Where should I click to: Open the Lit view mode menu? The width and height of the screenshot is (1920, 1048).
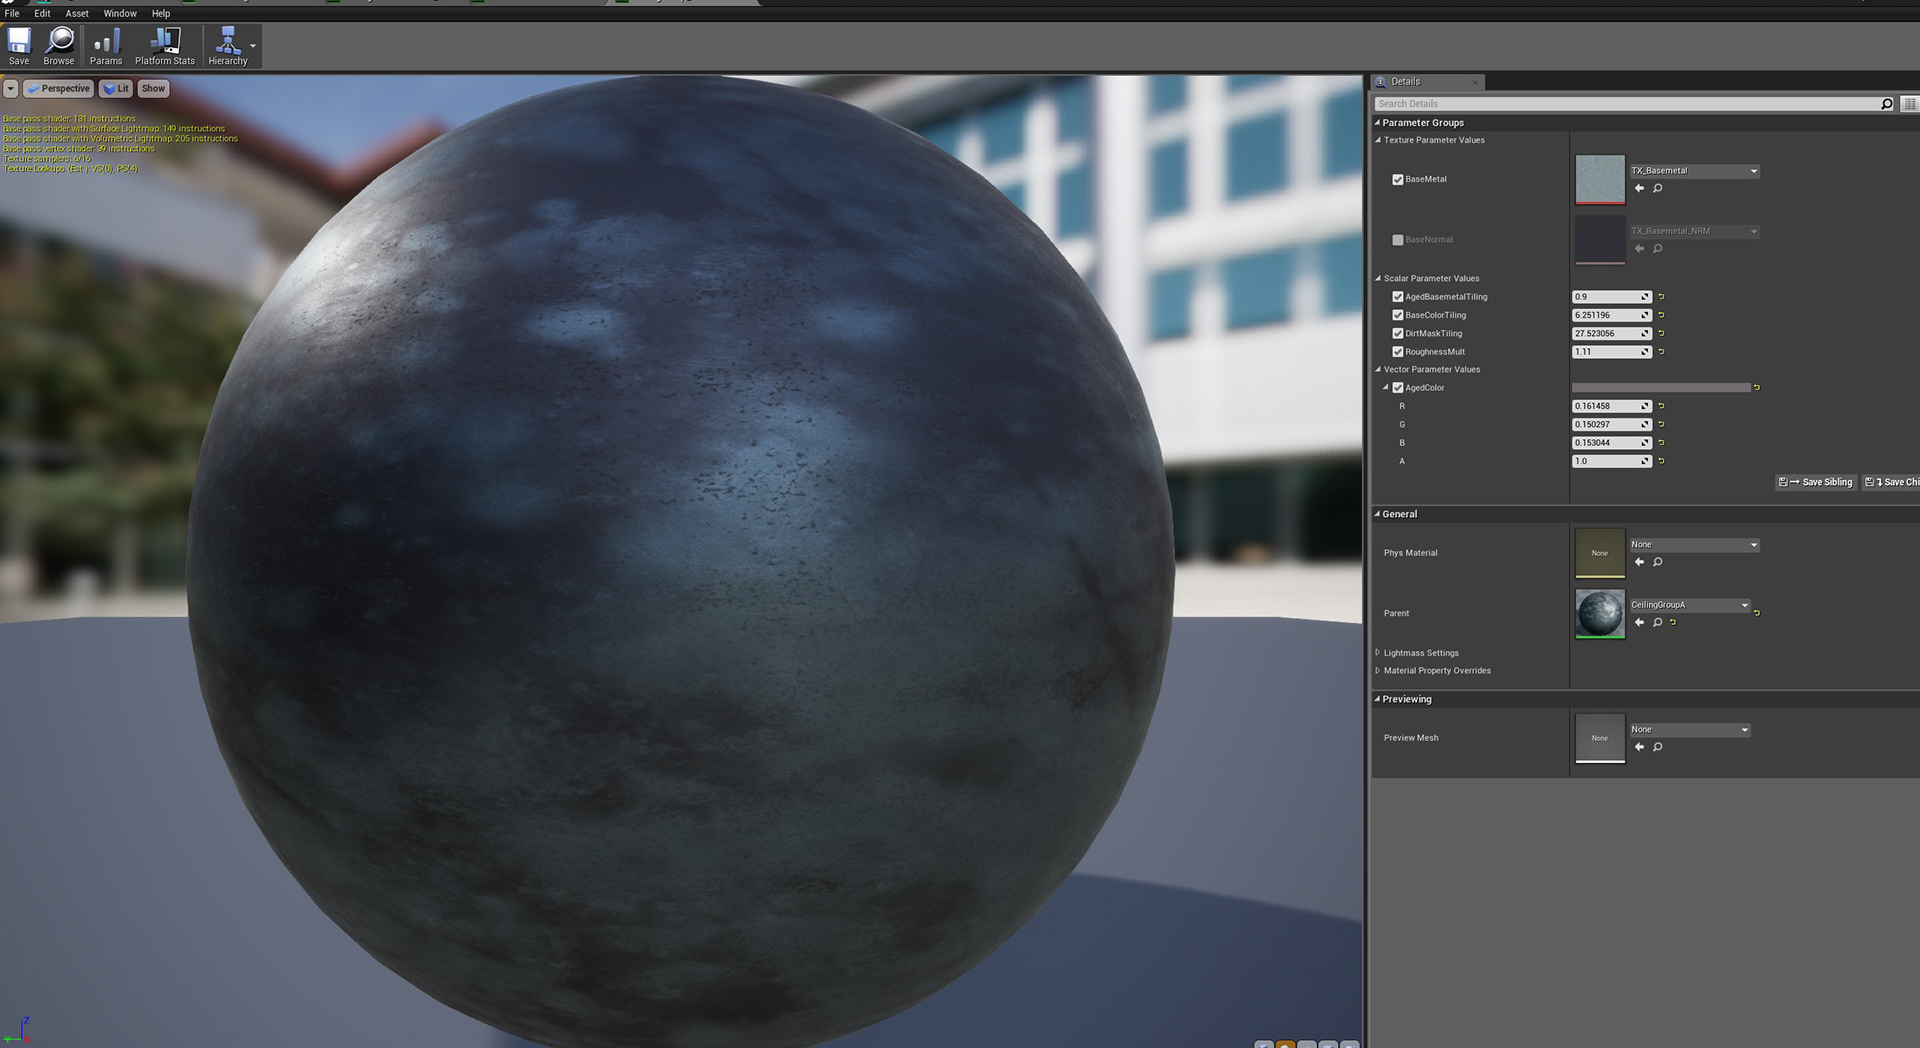point(116,89)
